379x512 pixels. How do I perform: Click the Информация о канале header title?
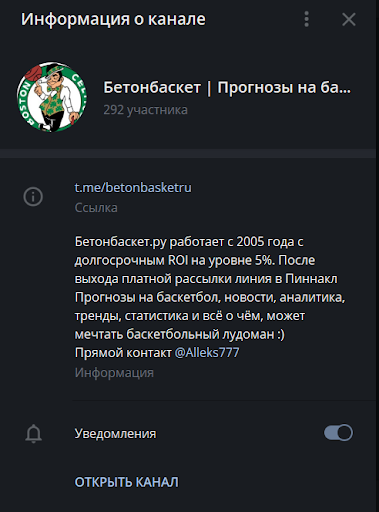pyautogui.click(x=113, y=19)
